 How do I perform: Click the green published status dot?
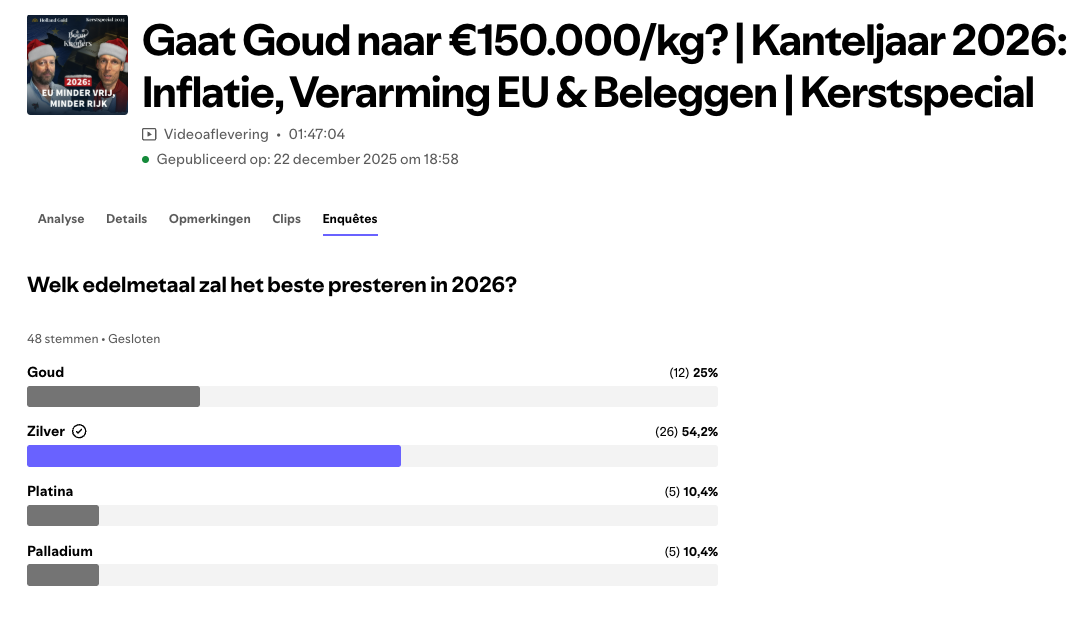click(x=146, y=159)
